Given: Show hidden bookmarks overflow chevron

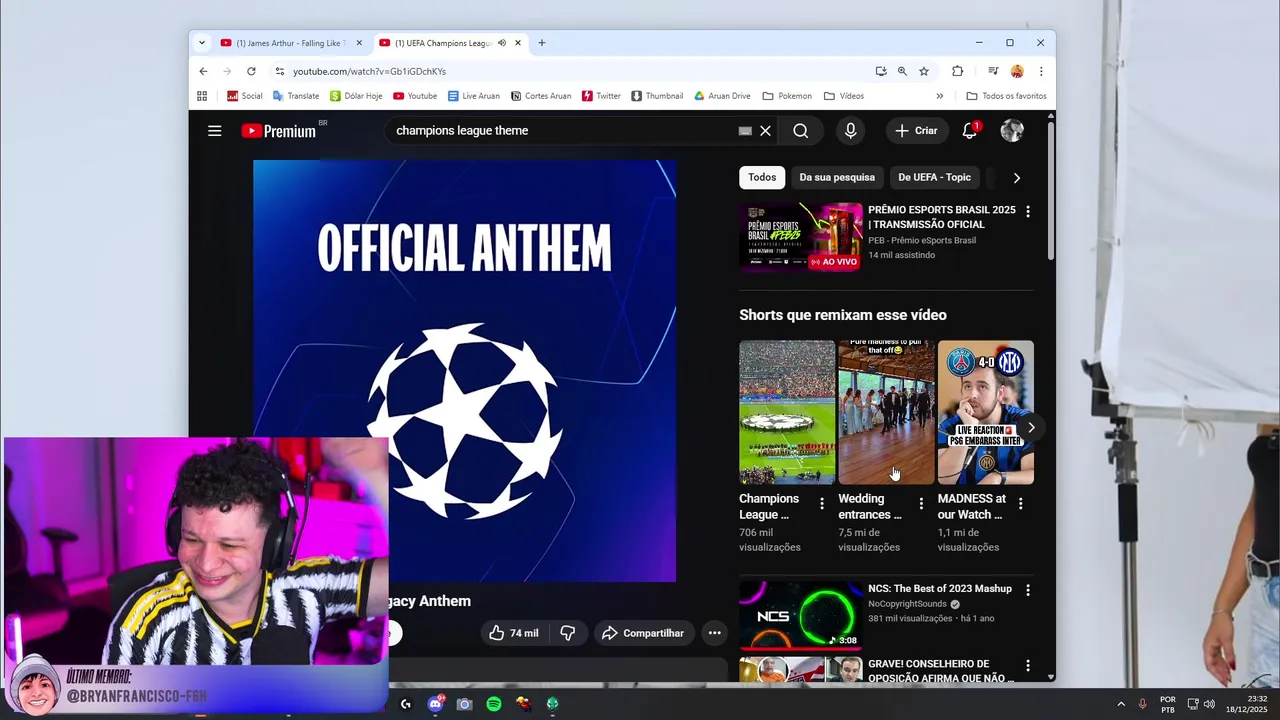Looking at the screenshot, I should pyautogui.click(x=939, y=96).
